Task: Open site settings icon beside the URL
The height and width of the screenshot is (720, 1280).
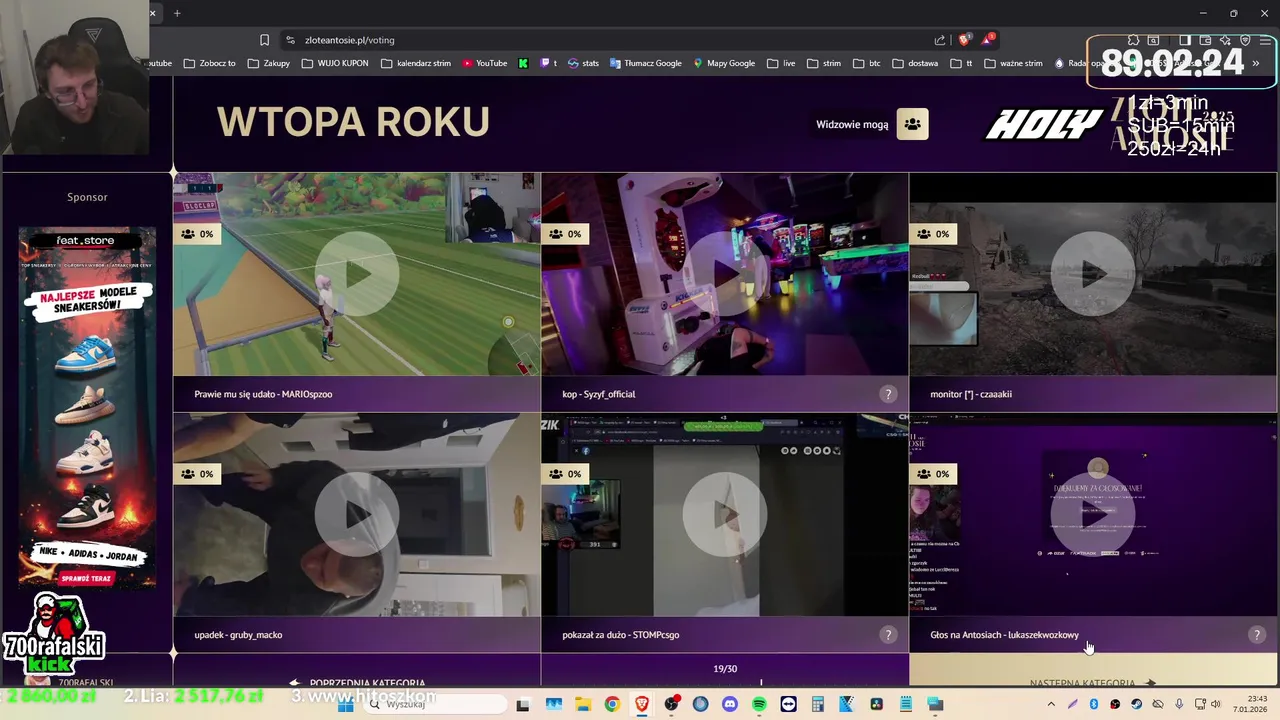Action: click(x=290, y=40)
